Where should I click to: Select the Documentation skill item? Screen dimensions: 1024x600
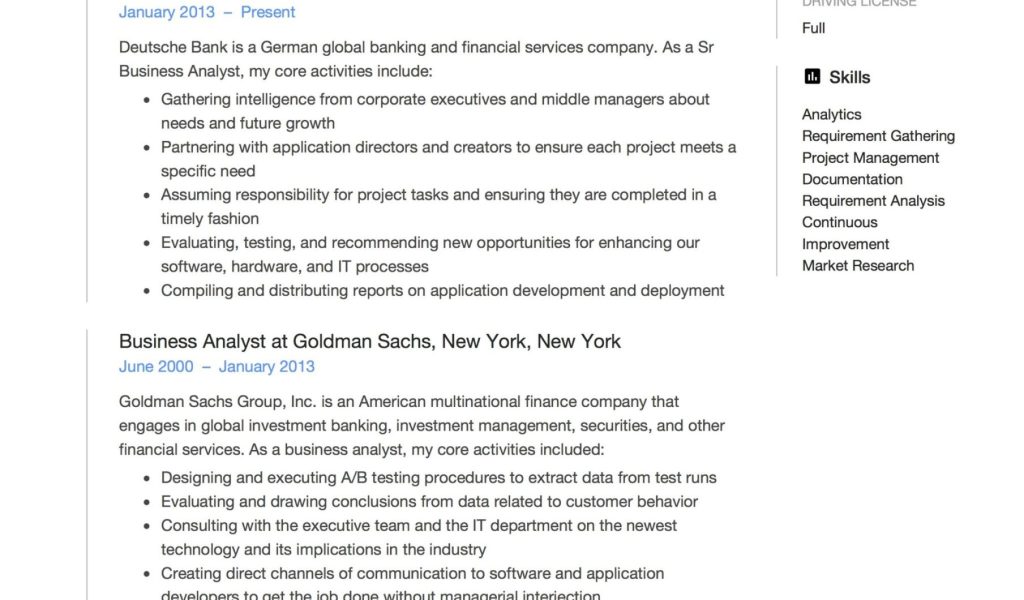(852, 179)
